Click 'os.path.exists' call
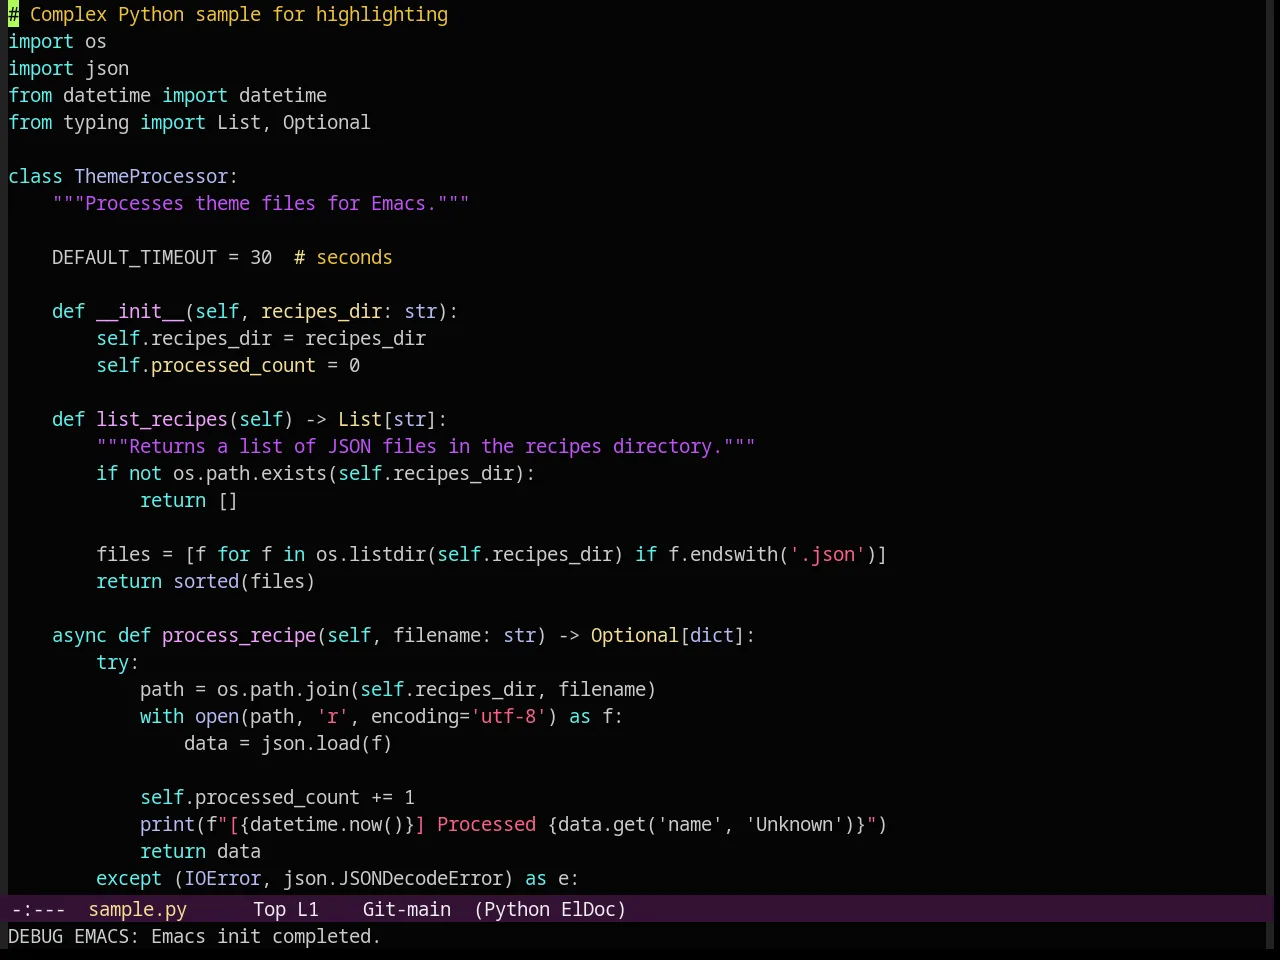The image size is (1280, 960). 250,473
